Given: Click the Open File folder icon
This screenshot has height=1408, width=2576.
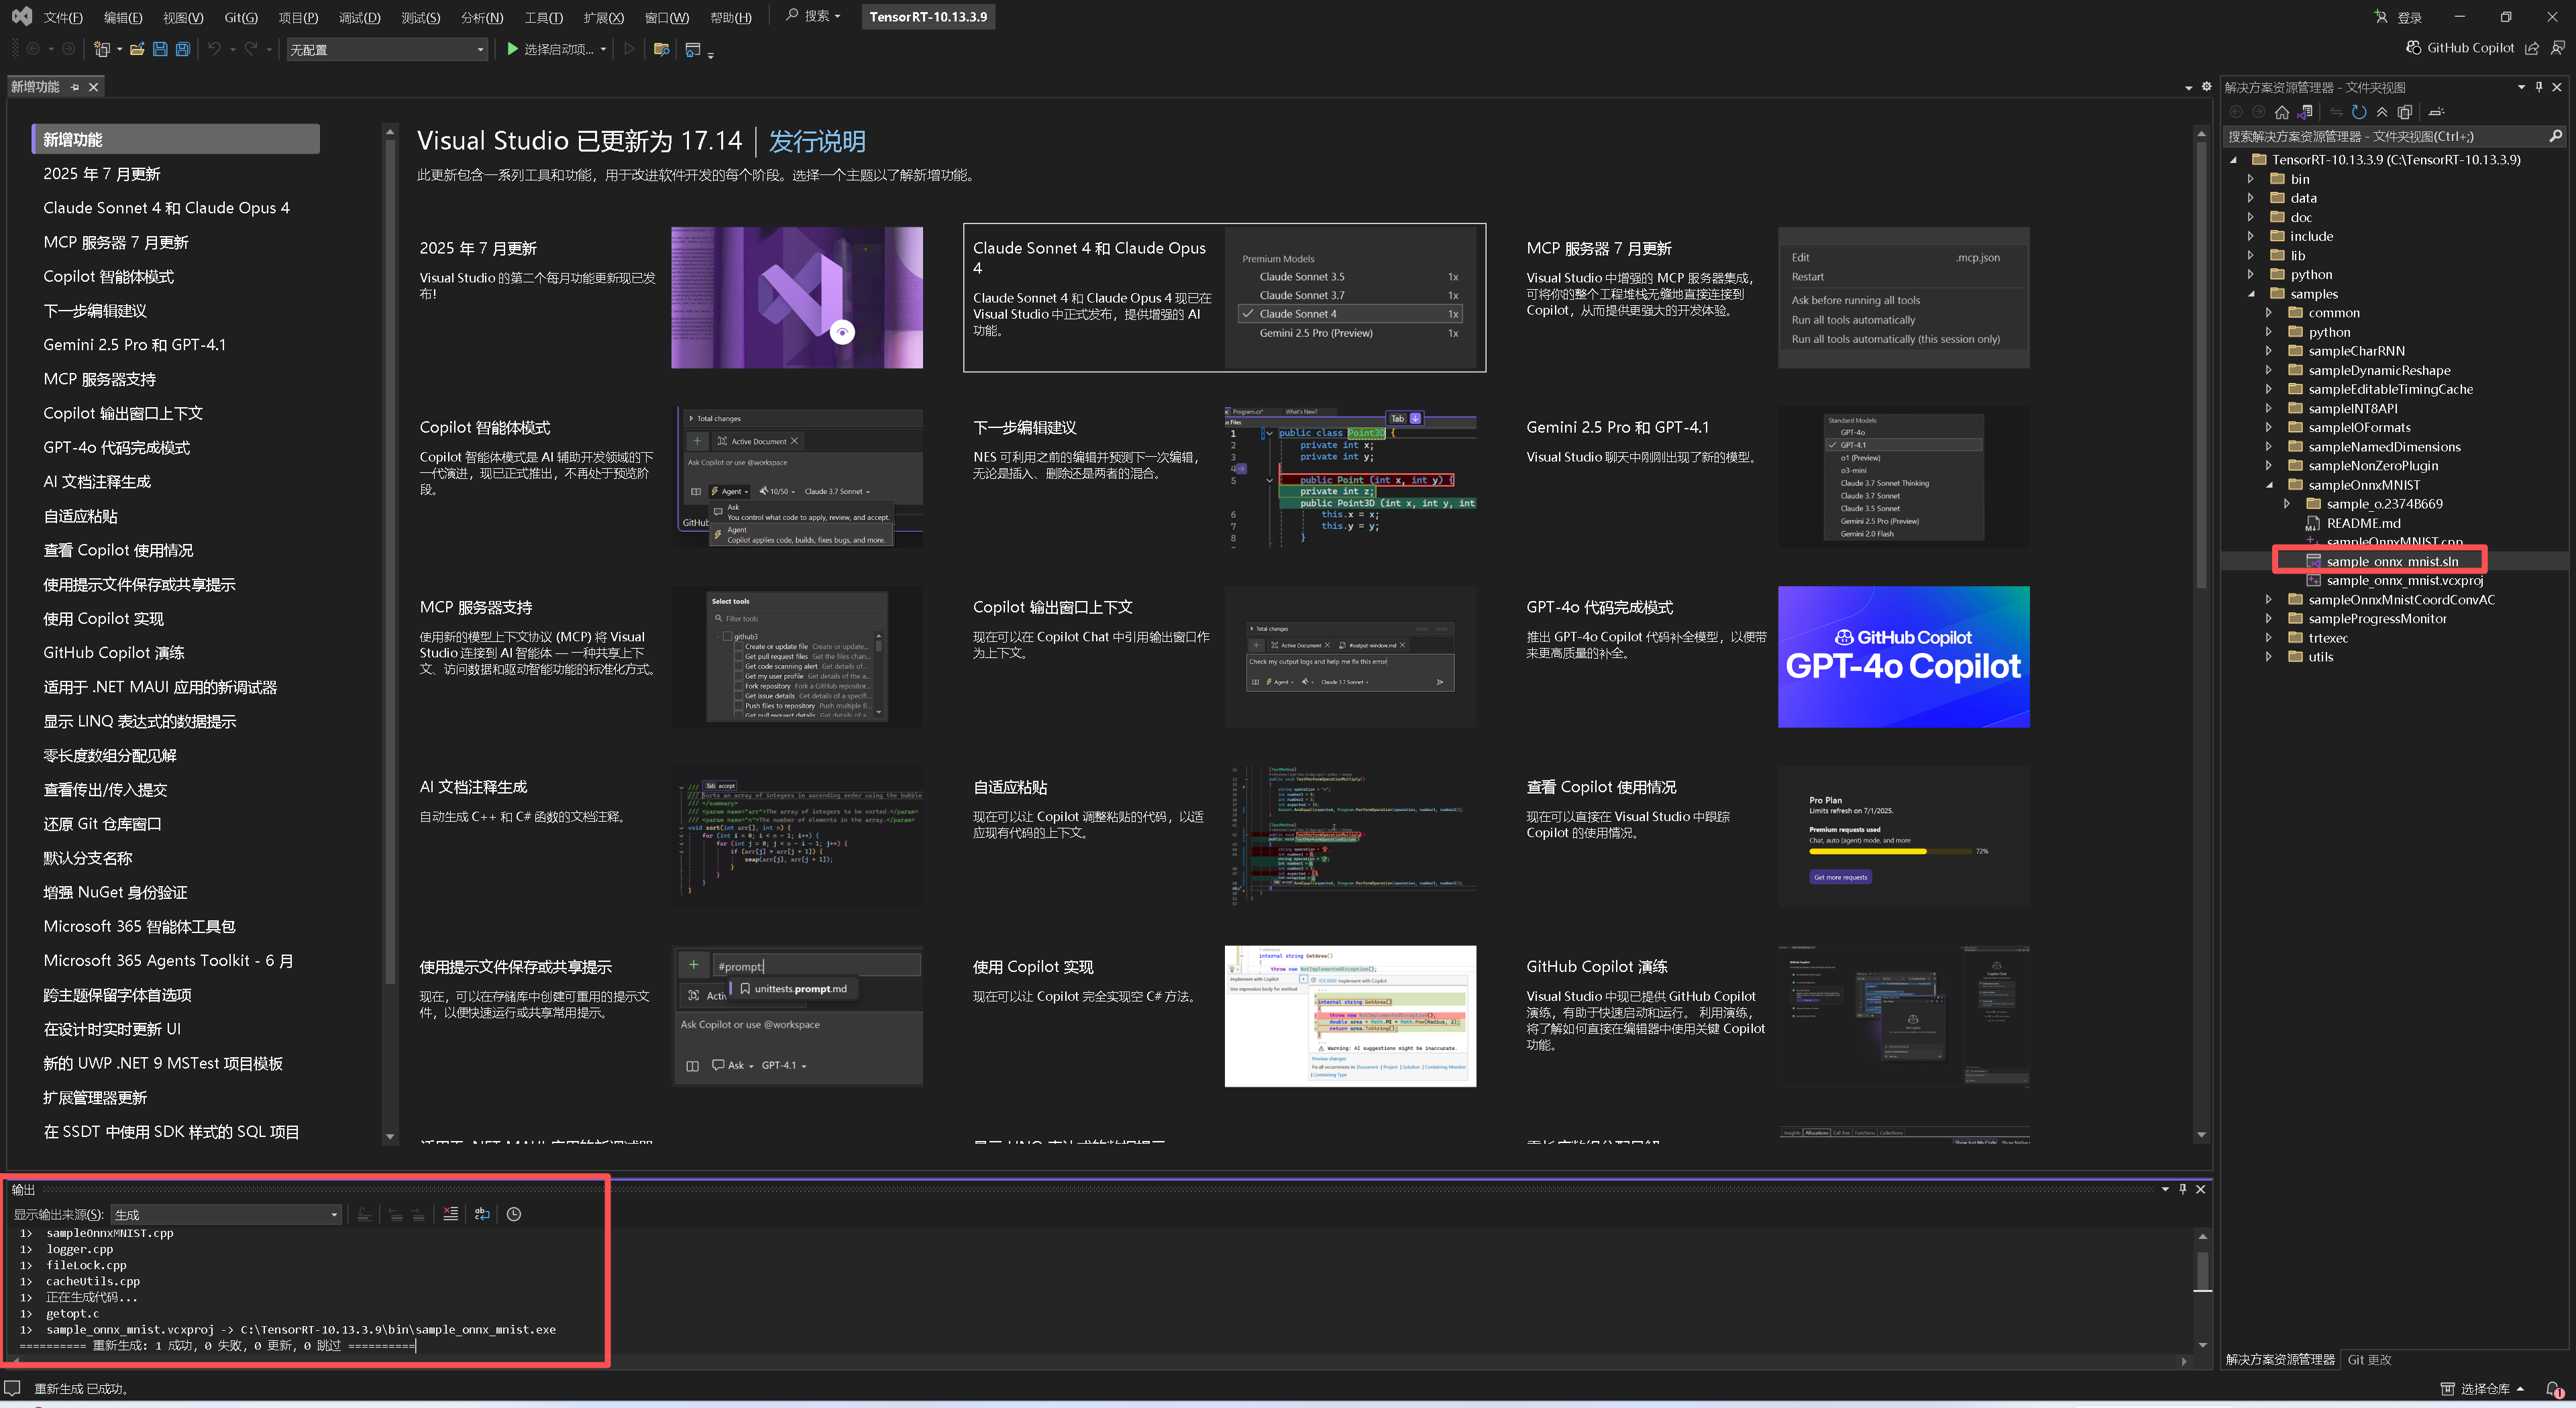Looking at the screenshot, I should [137, 49].
